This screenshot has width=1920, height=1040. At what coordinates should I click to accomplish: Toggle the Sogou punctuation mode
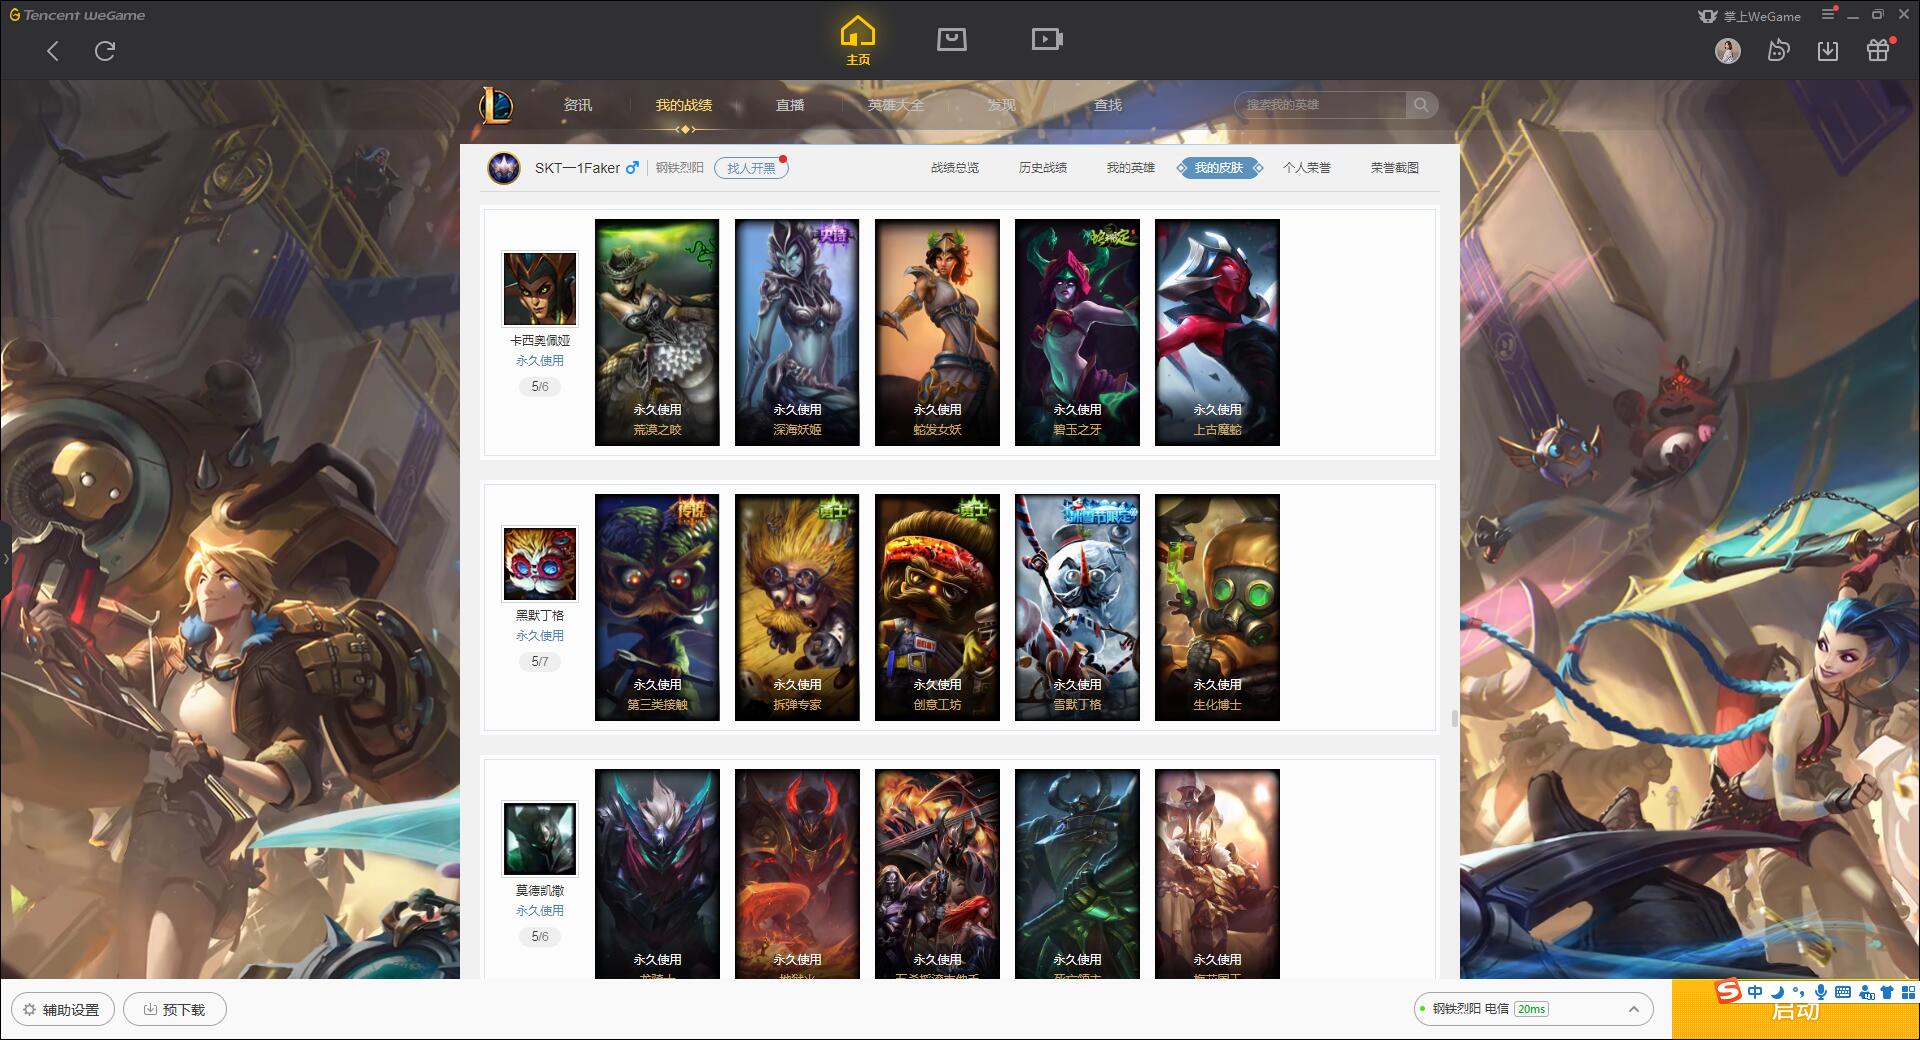[x=1798, y=992]
